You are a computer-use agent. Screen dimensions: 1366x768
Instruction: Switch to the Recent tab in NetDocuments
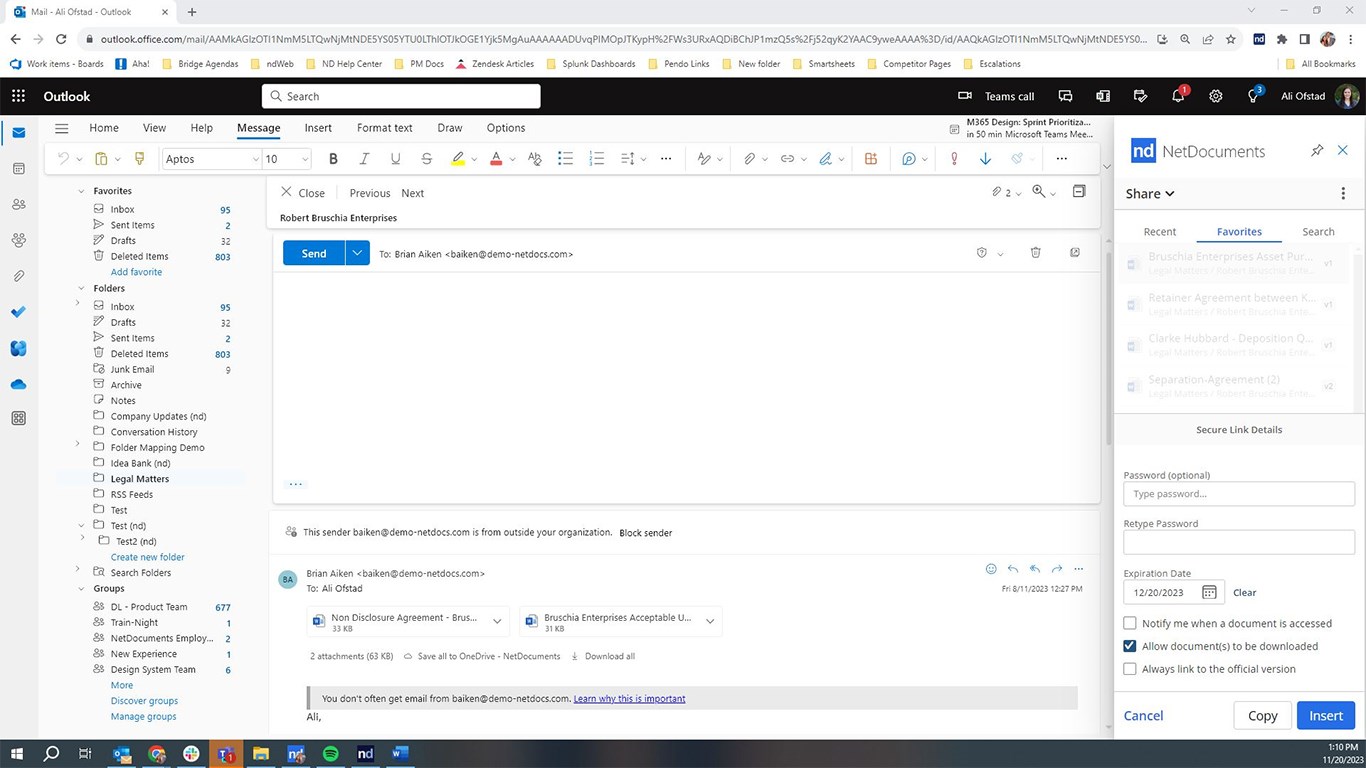[x=1160, y=231]
